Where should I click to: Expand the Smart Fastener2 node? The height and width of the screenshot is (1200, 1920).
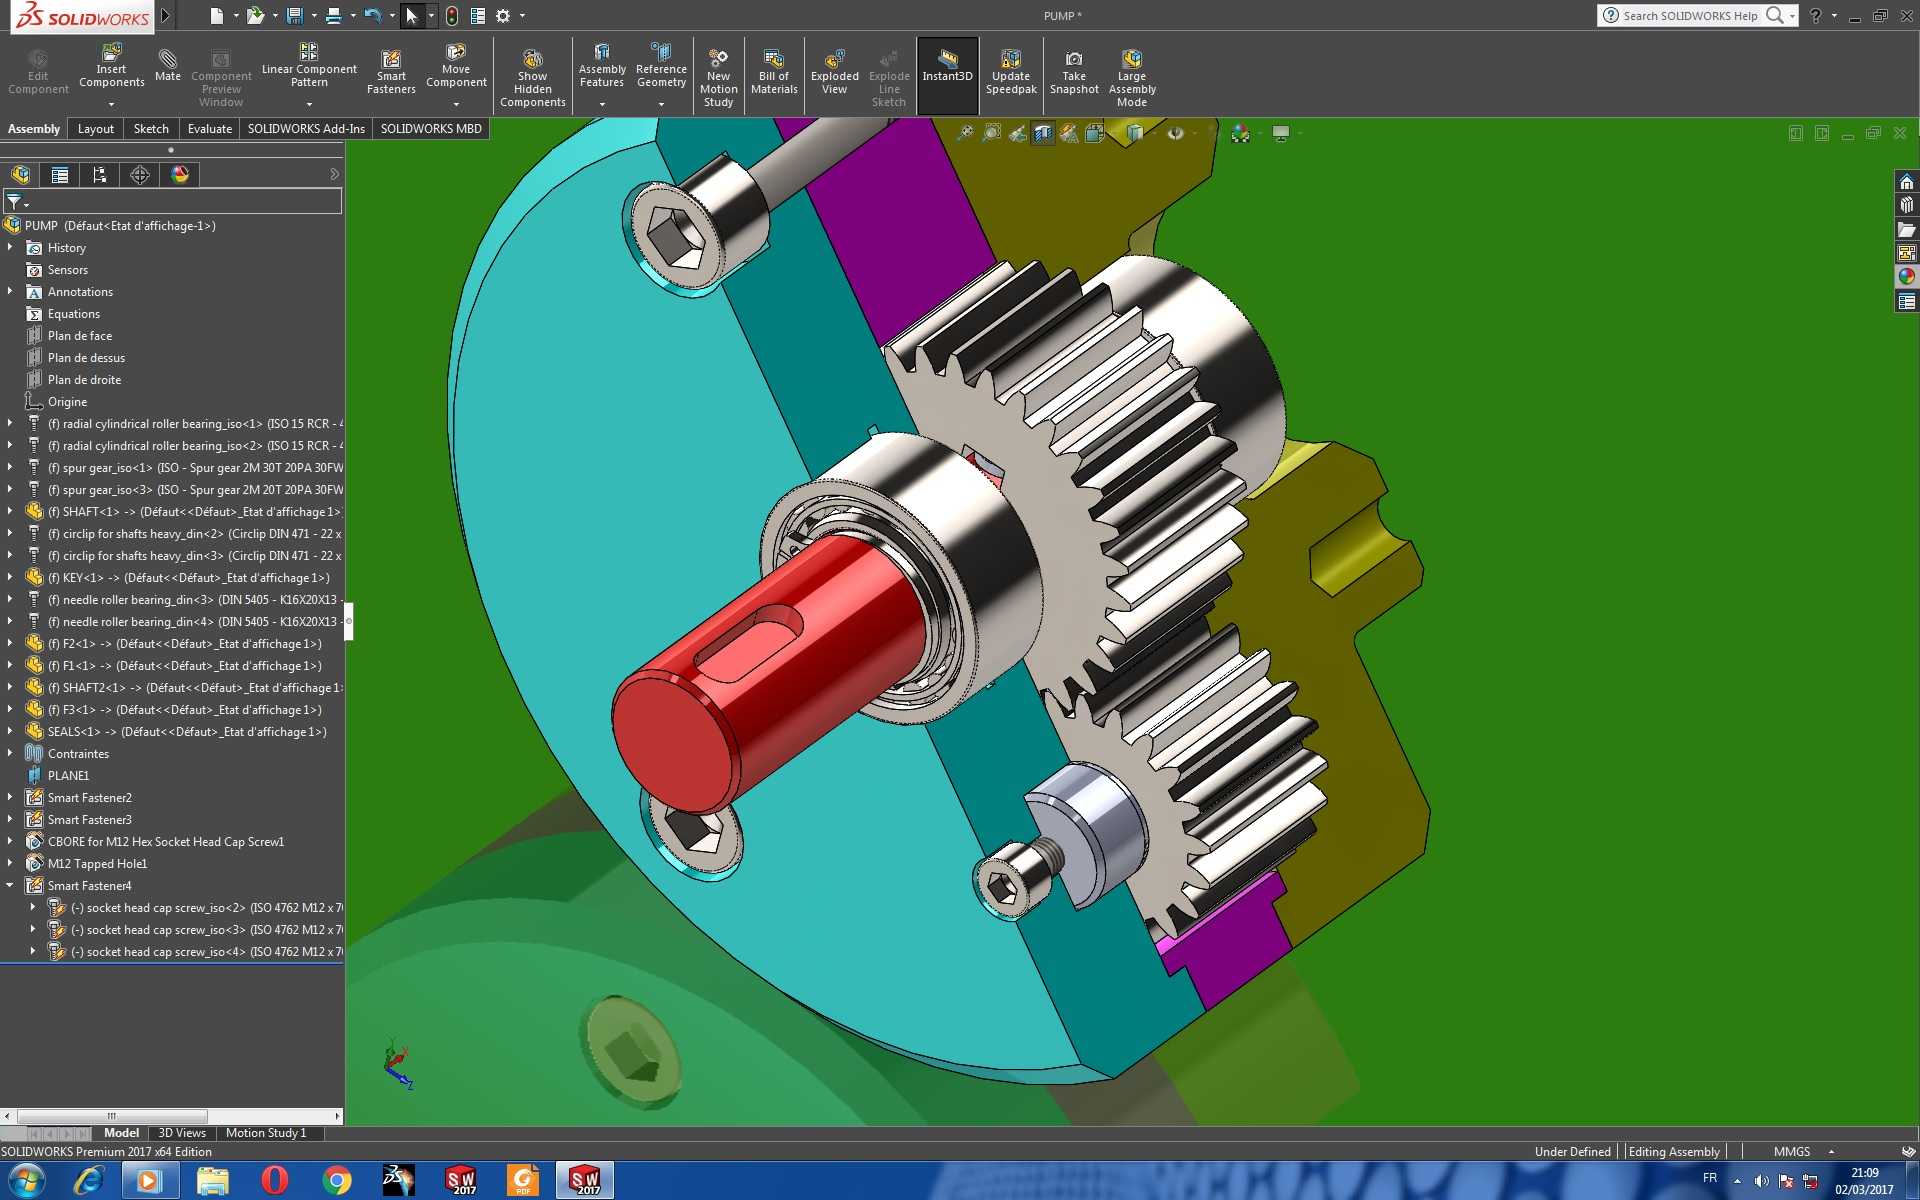[x=10, y=797]
